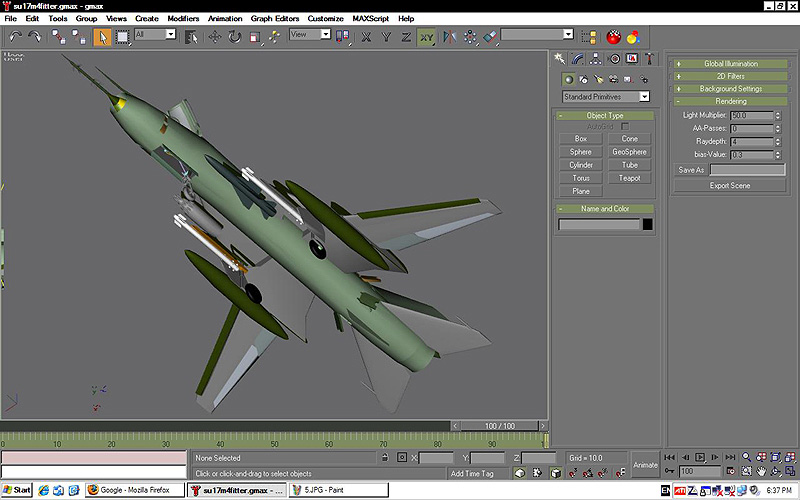Collapse the Rendering rollout
Viewport: 800px width, 500px height.
[730, 101]
